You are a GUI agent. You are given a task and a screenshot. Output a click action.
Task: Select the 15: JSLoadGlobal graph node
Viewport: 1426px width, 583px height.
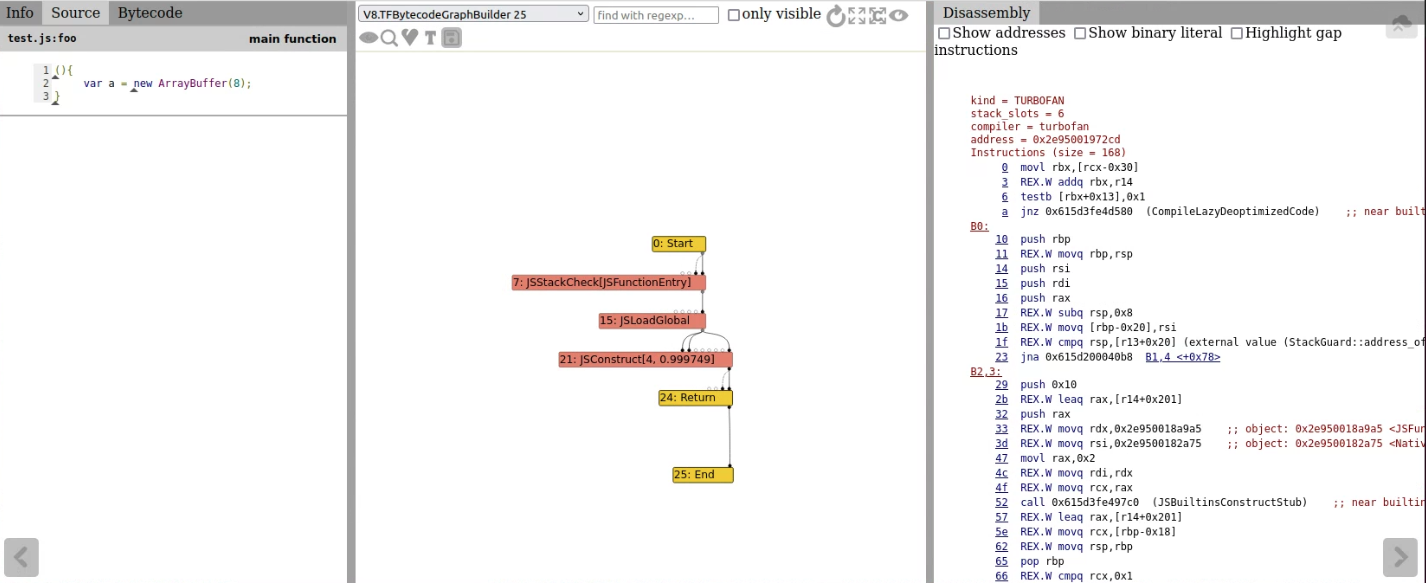tap(652, 321)
